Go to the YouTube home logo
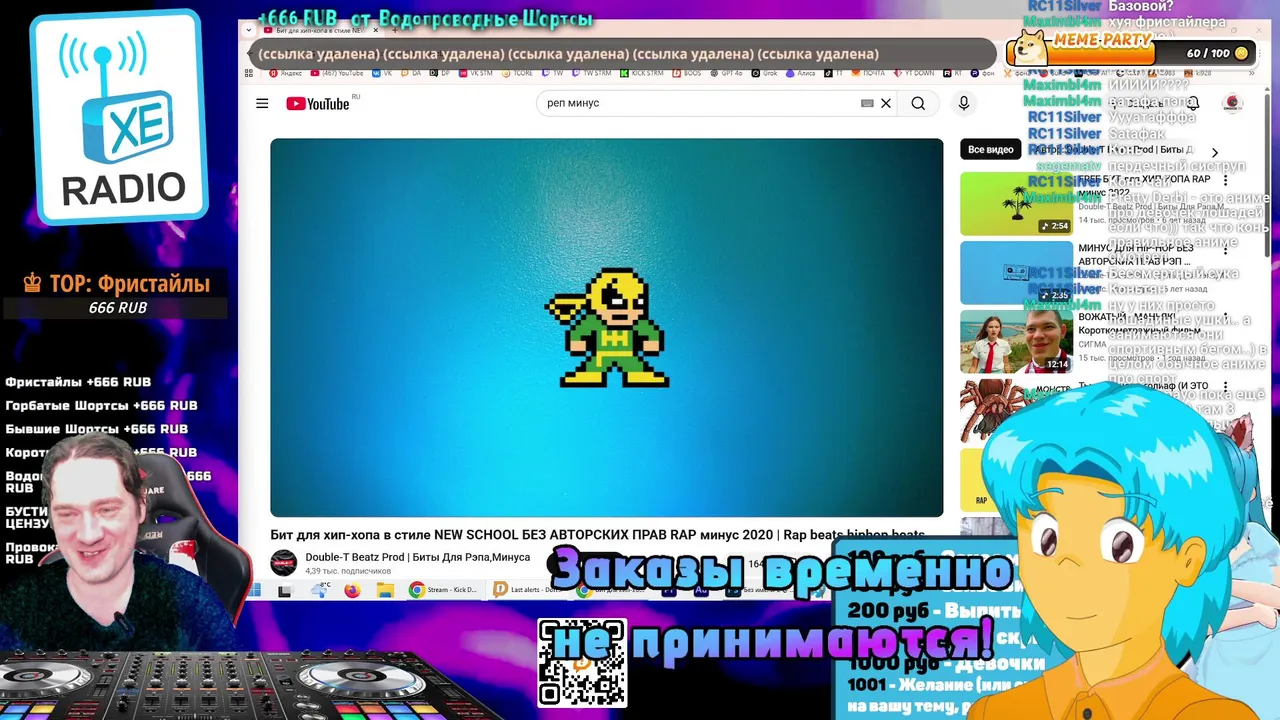 coord(318,103)
